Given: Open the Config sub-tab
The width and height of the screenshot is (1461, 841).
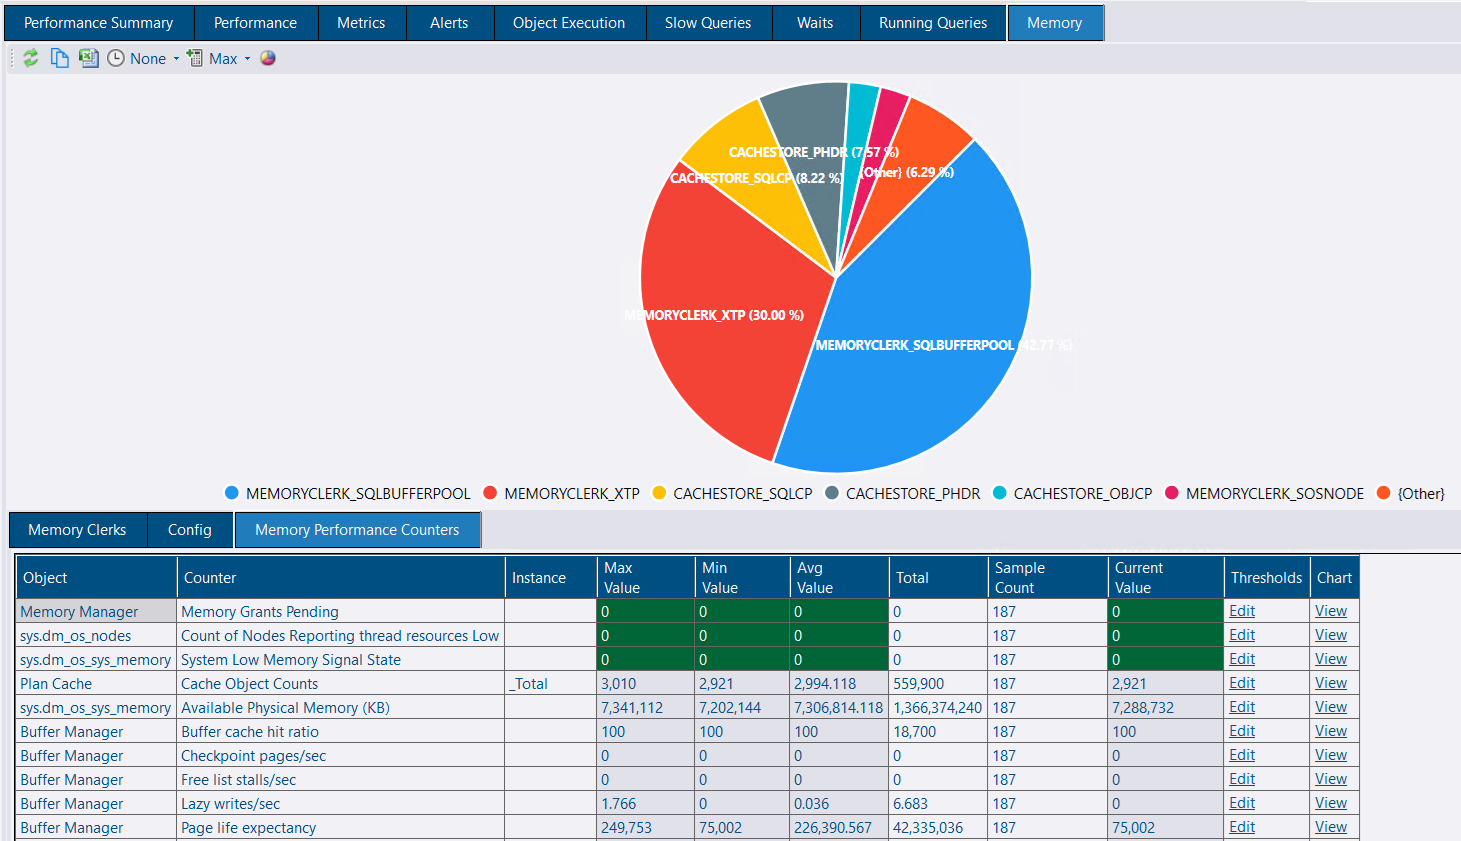Looking at the screenshot, I should coord(190,530).
